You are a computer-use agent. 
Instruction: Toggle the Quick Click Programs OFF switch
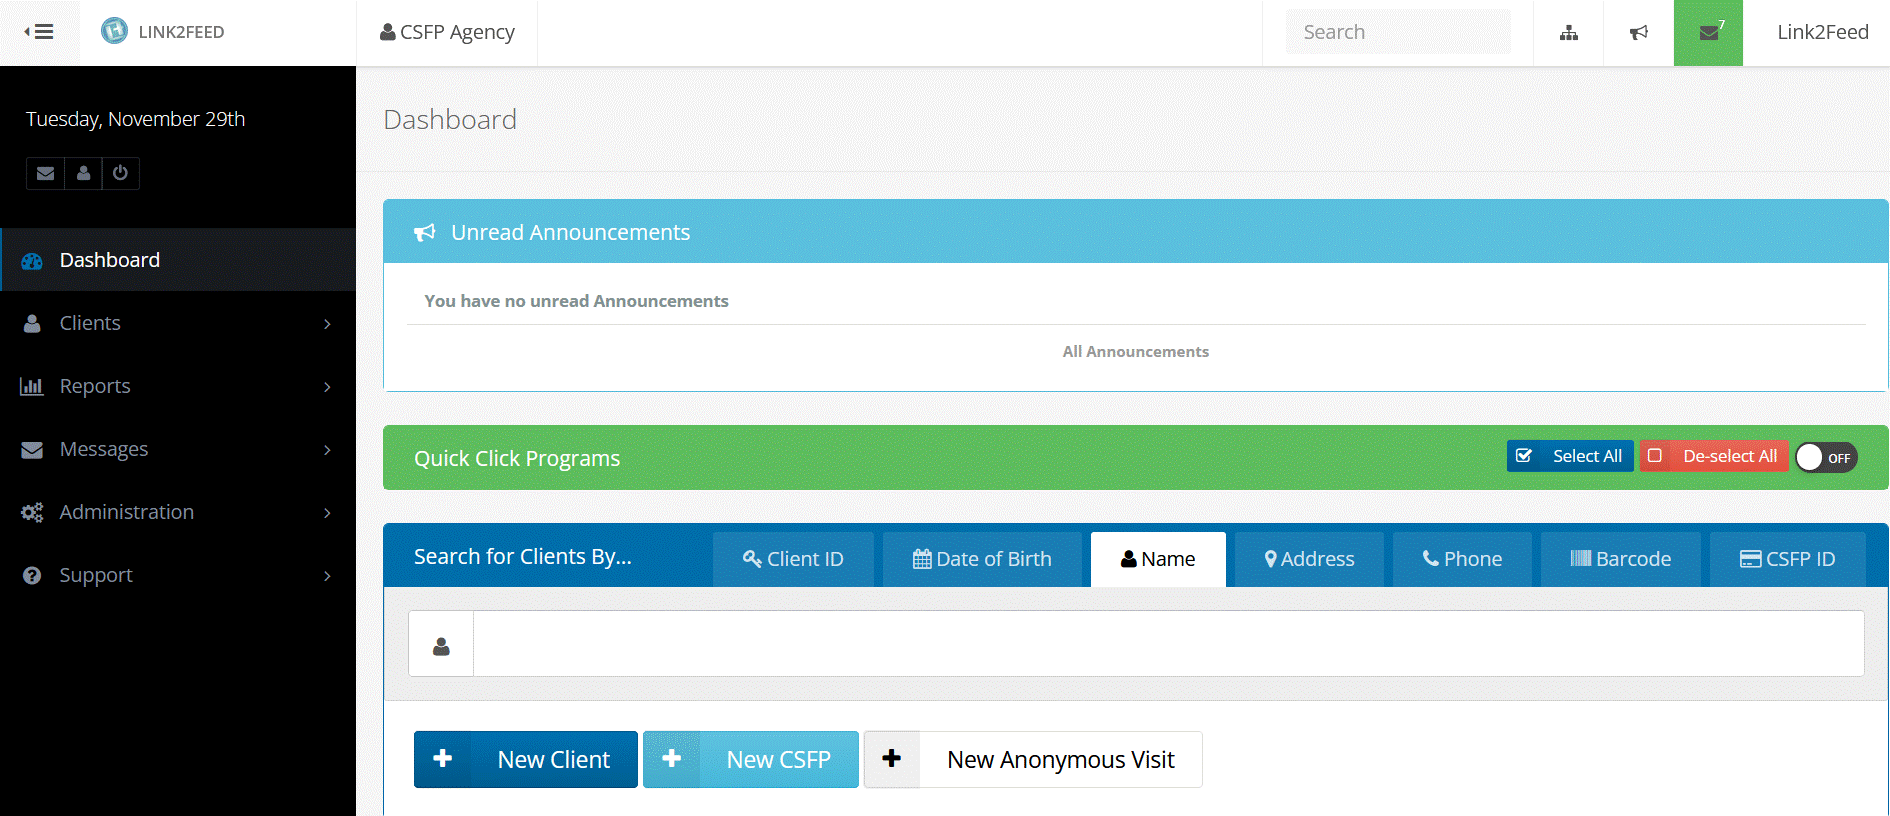coord(1825,457)
